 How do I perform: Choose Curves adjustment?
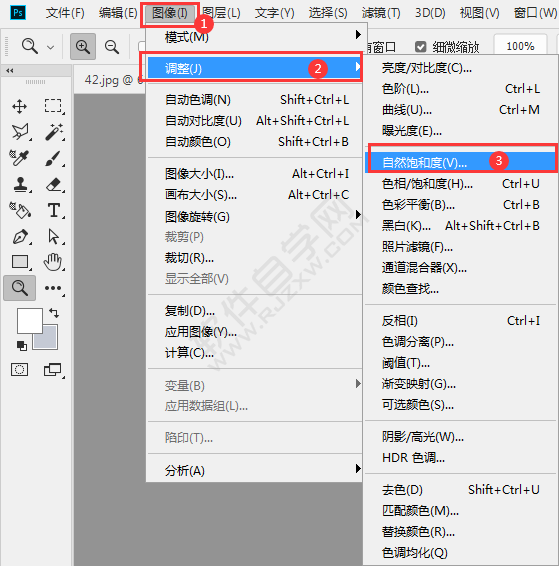click(460, 109)
